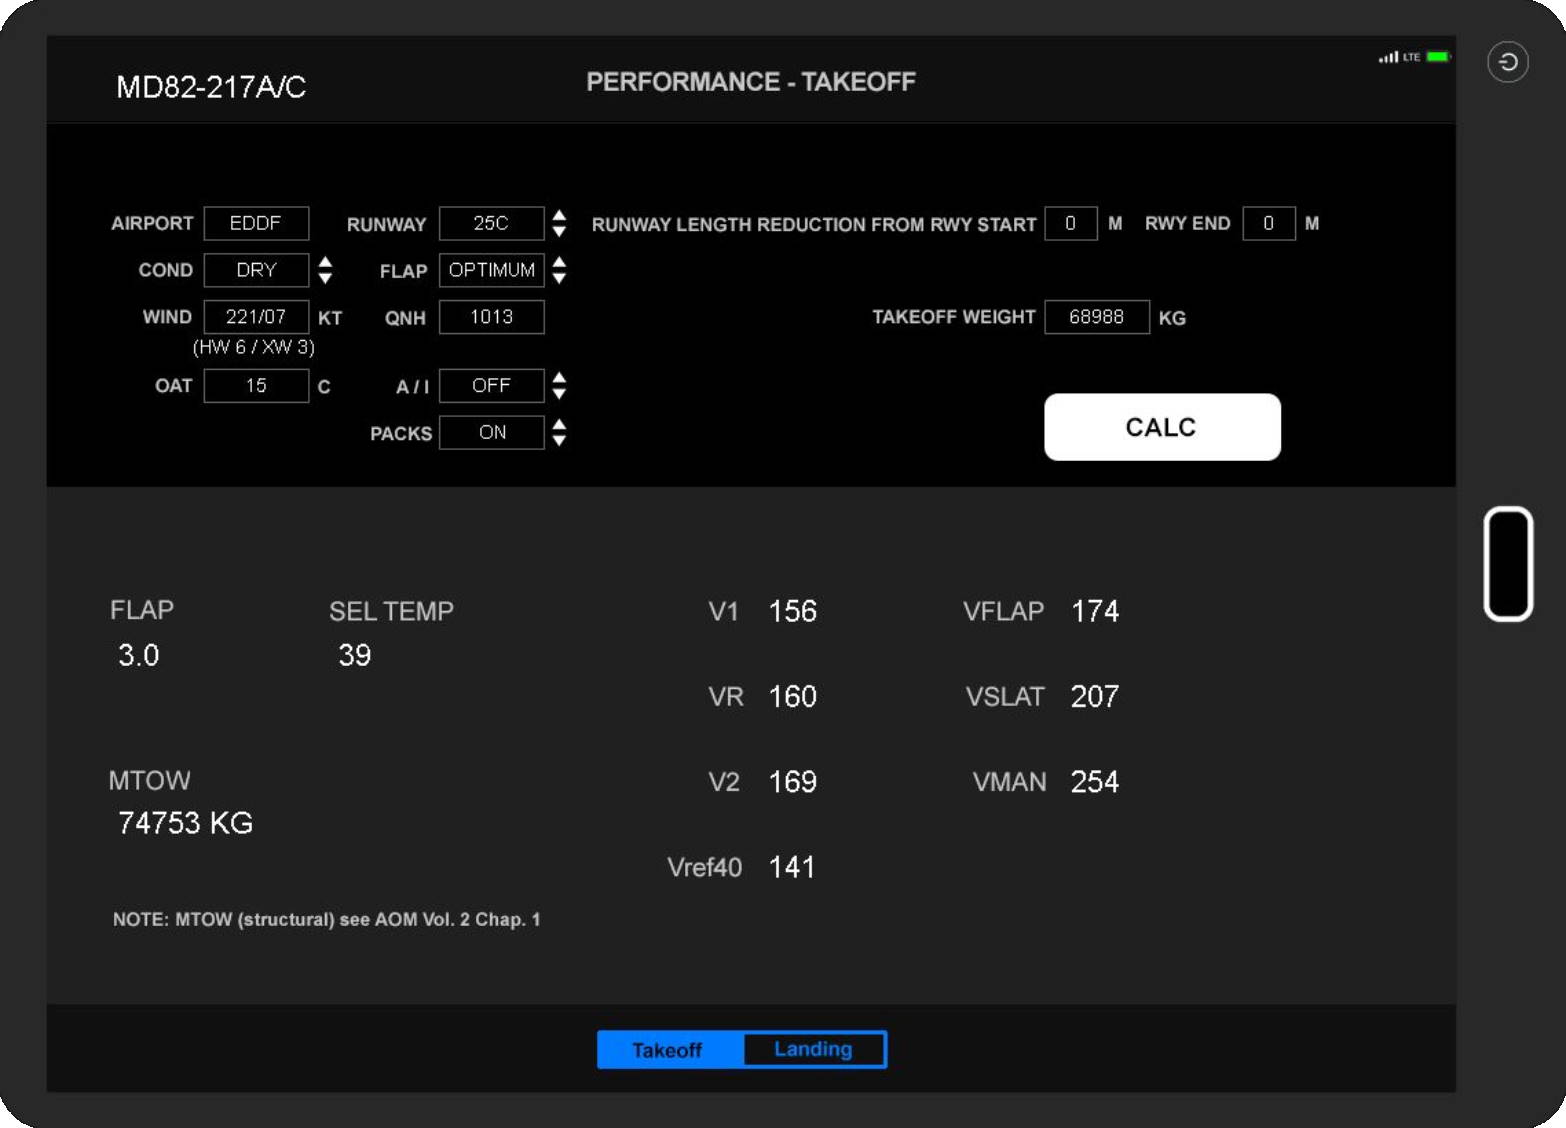Click the RWY END reduction field
This screenshot has width=1566, height=1128.
(1268, 223)
